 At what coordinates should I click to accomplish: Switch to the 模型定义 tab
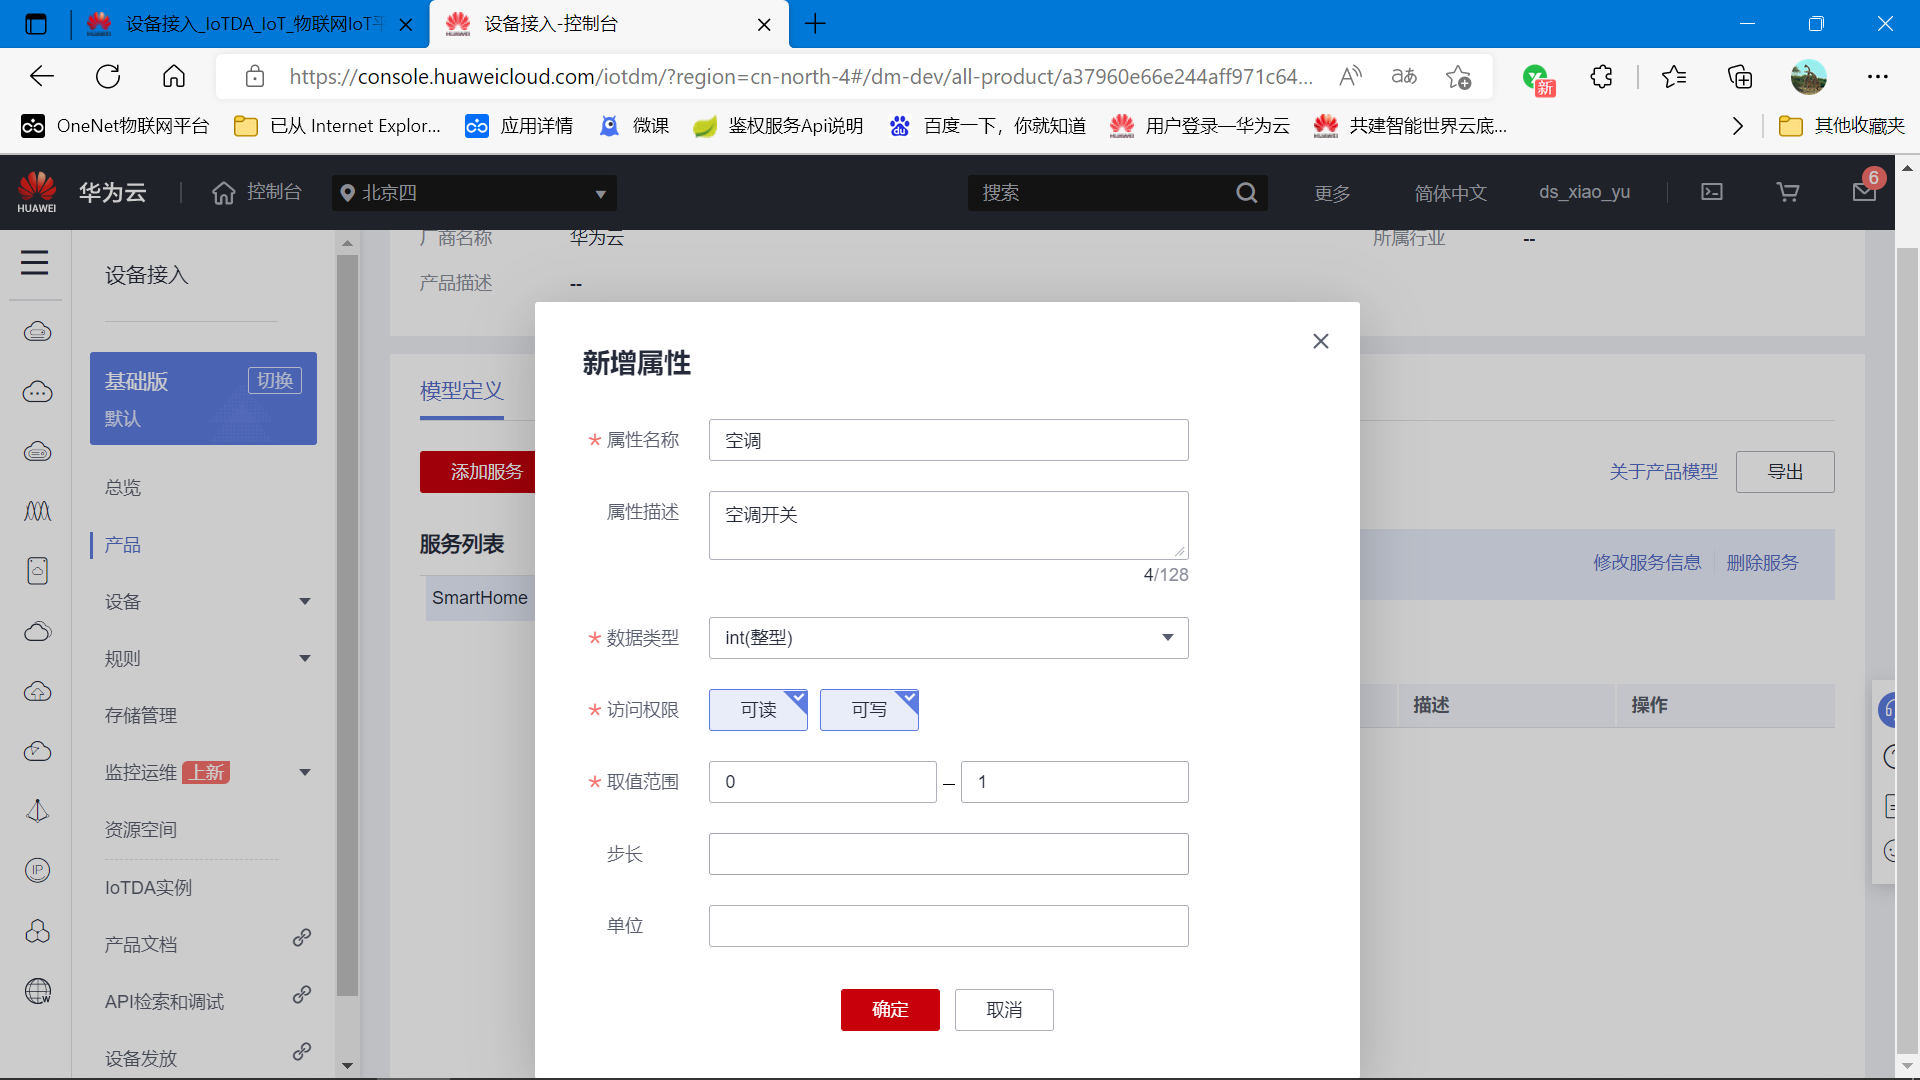pyautogui.click(x=461, y=391)
